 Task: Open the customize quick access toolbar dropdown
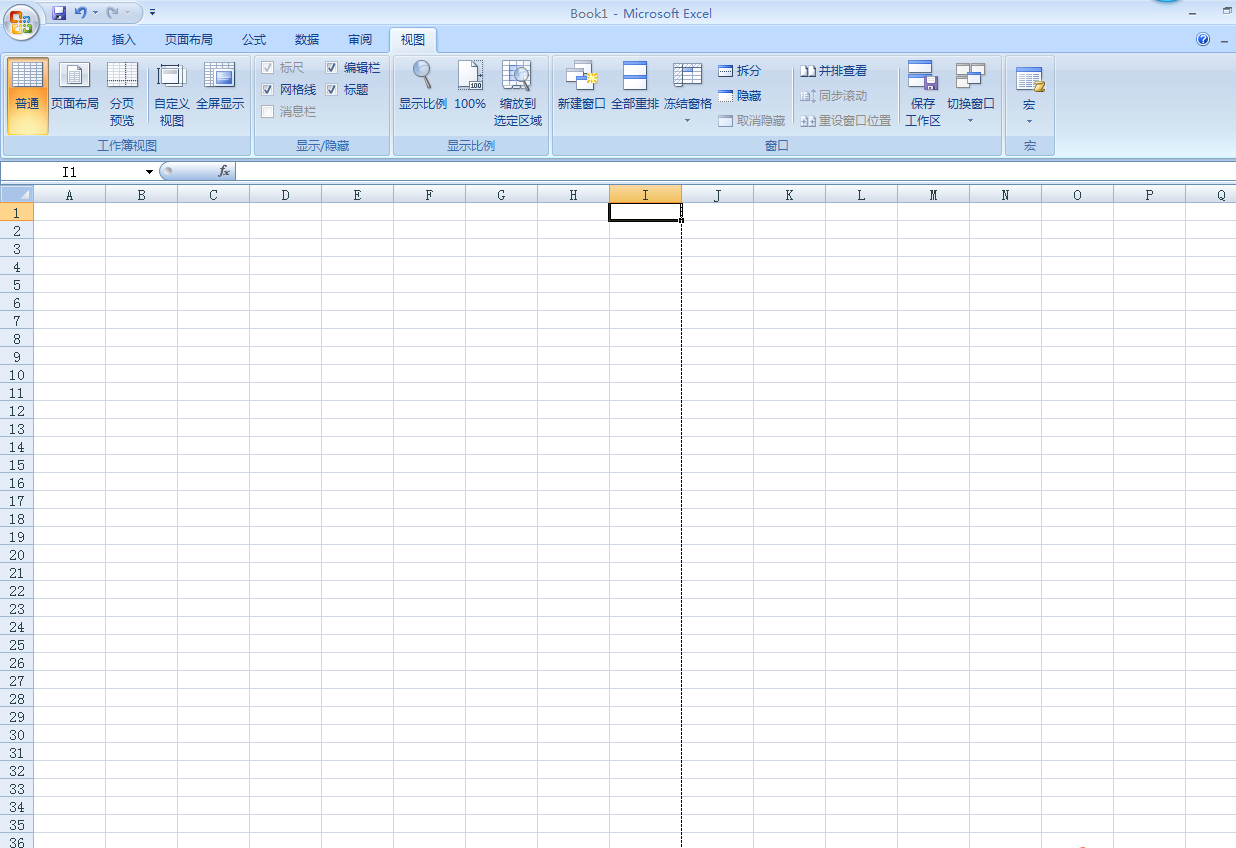[x=153, y=13]
